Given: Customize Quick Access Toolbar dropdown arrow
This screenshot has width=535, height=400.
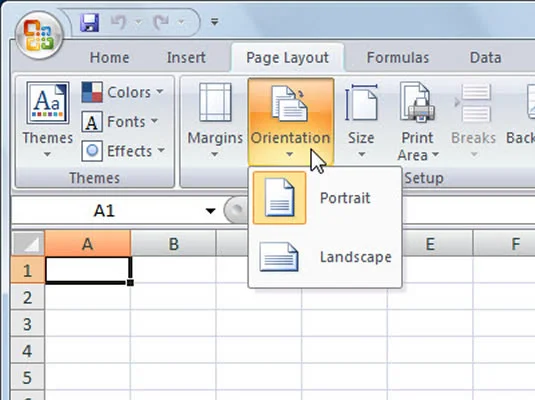Looking at the screenshot, I should click(214, 22).
